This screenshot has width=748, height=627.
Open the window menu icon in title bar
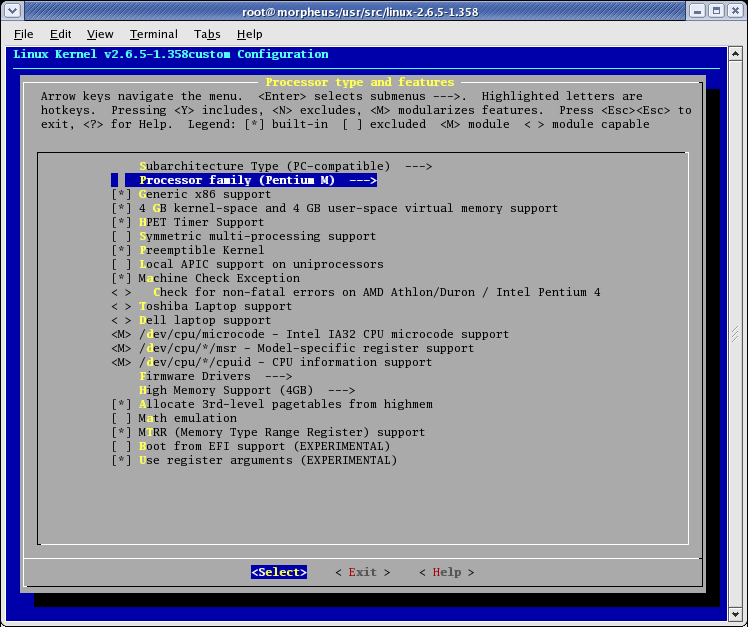click(12, 11)
